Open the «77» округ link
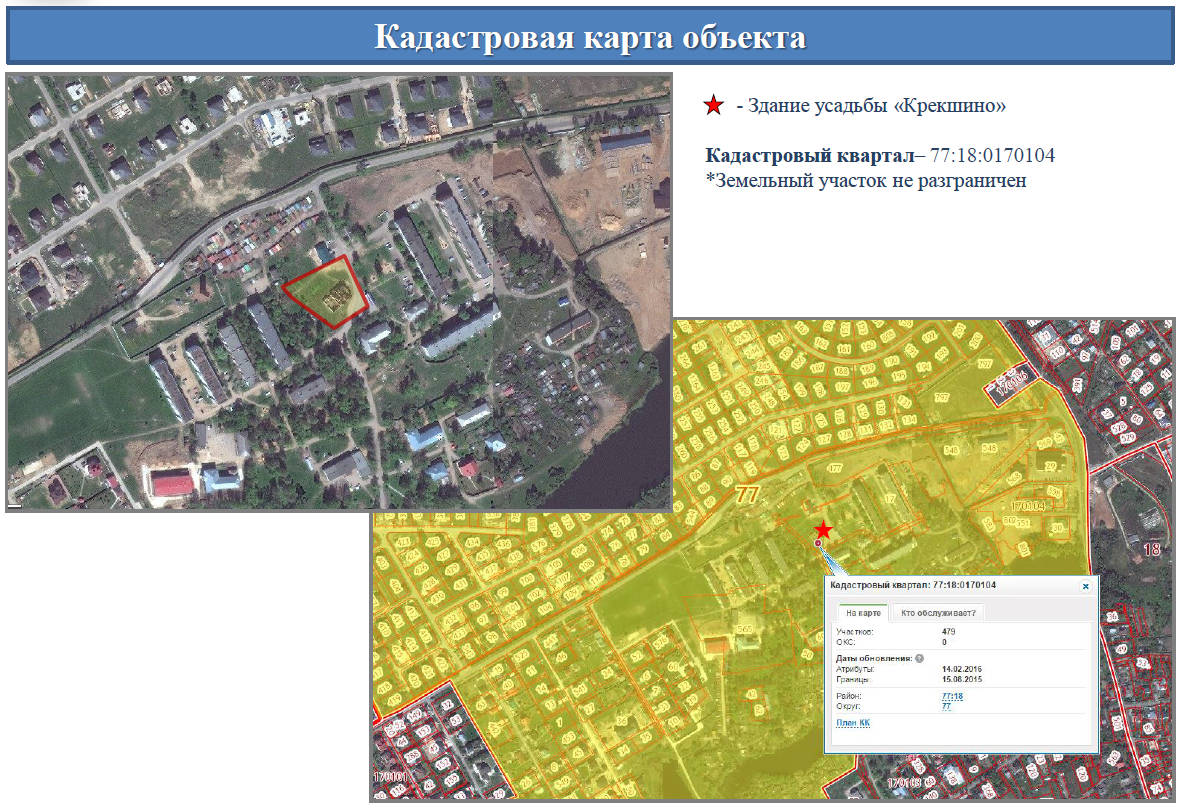This screenshot has width=1181, height=809. click(946, 706)
